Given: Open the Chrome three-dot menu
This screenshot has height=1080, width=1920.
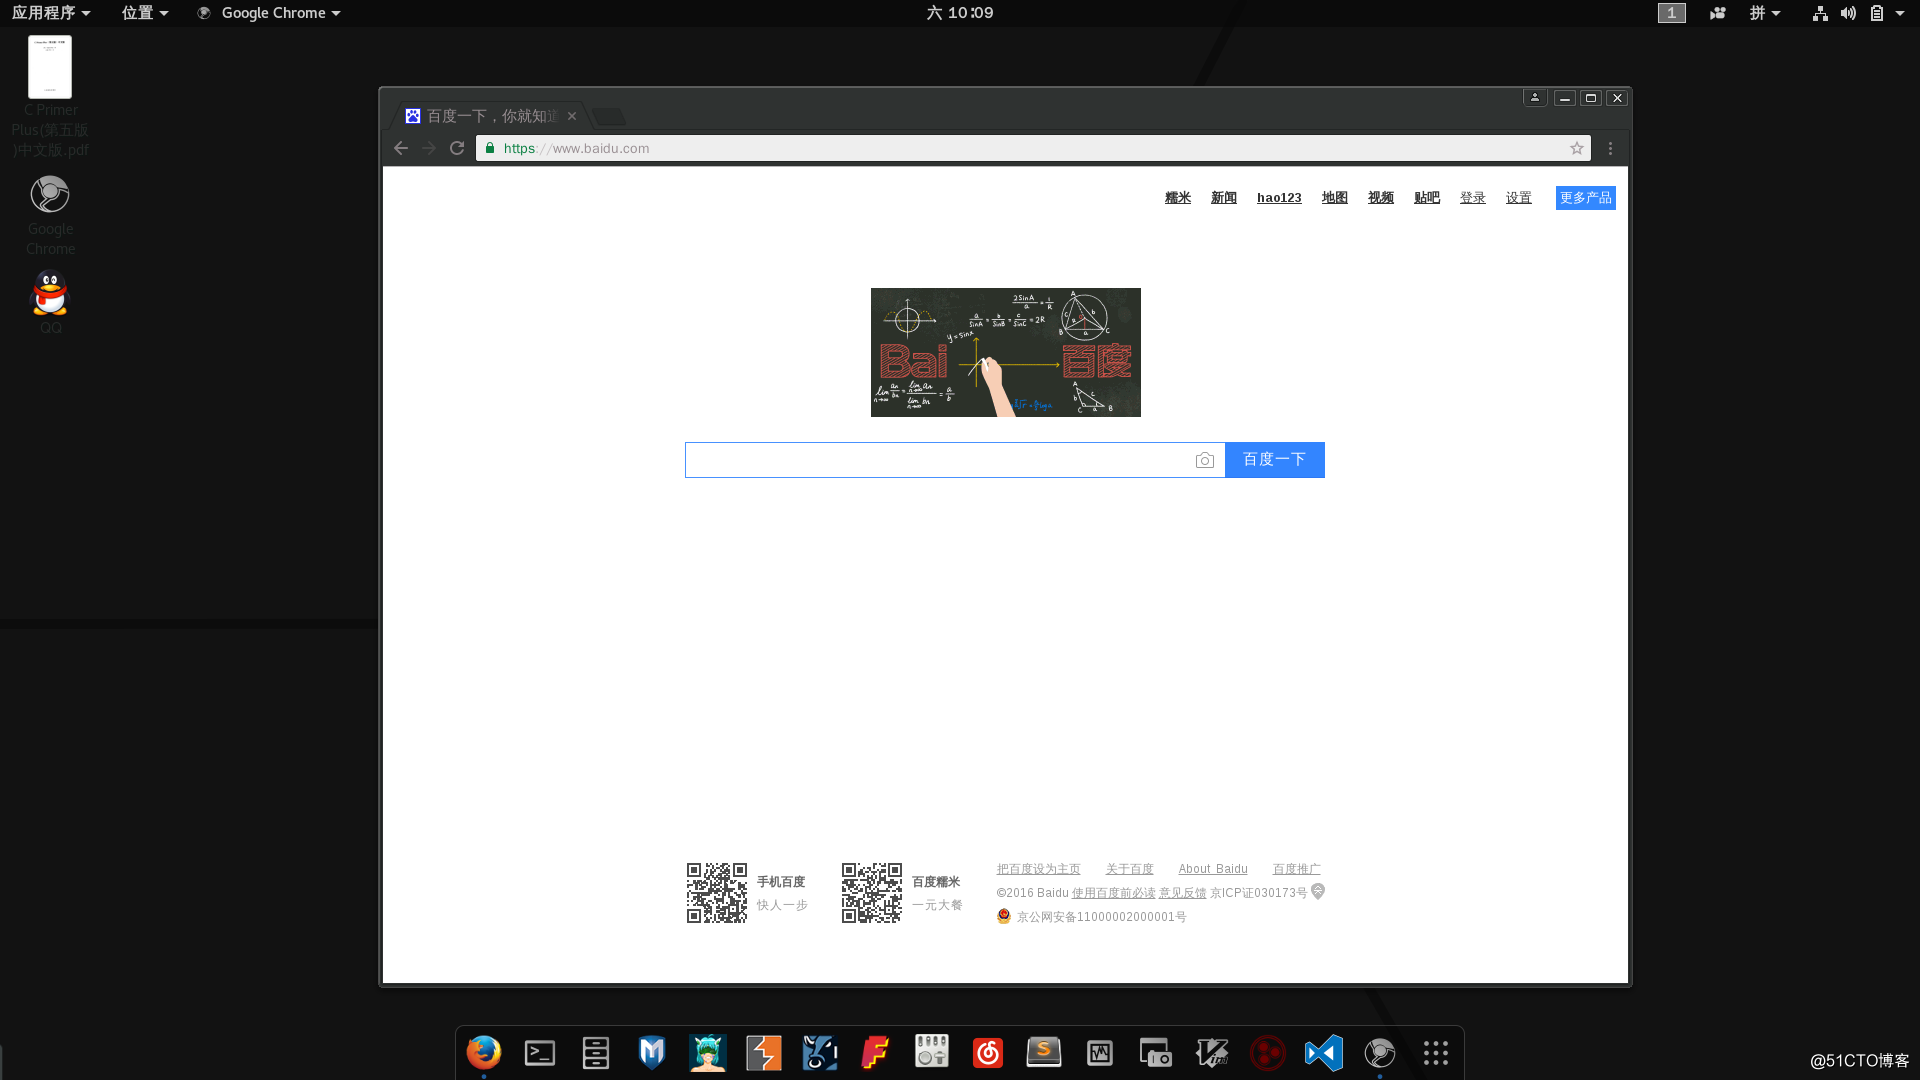Looking at the screenshot, I should pyautogui.click(x=1610, y=148).
